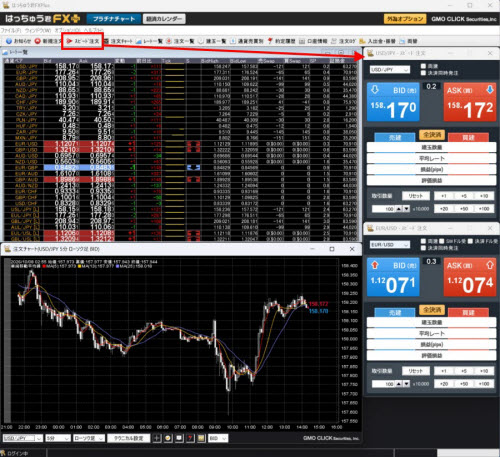
Task: Open 外為オプション from the header
Action: point(405,19)
